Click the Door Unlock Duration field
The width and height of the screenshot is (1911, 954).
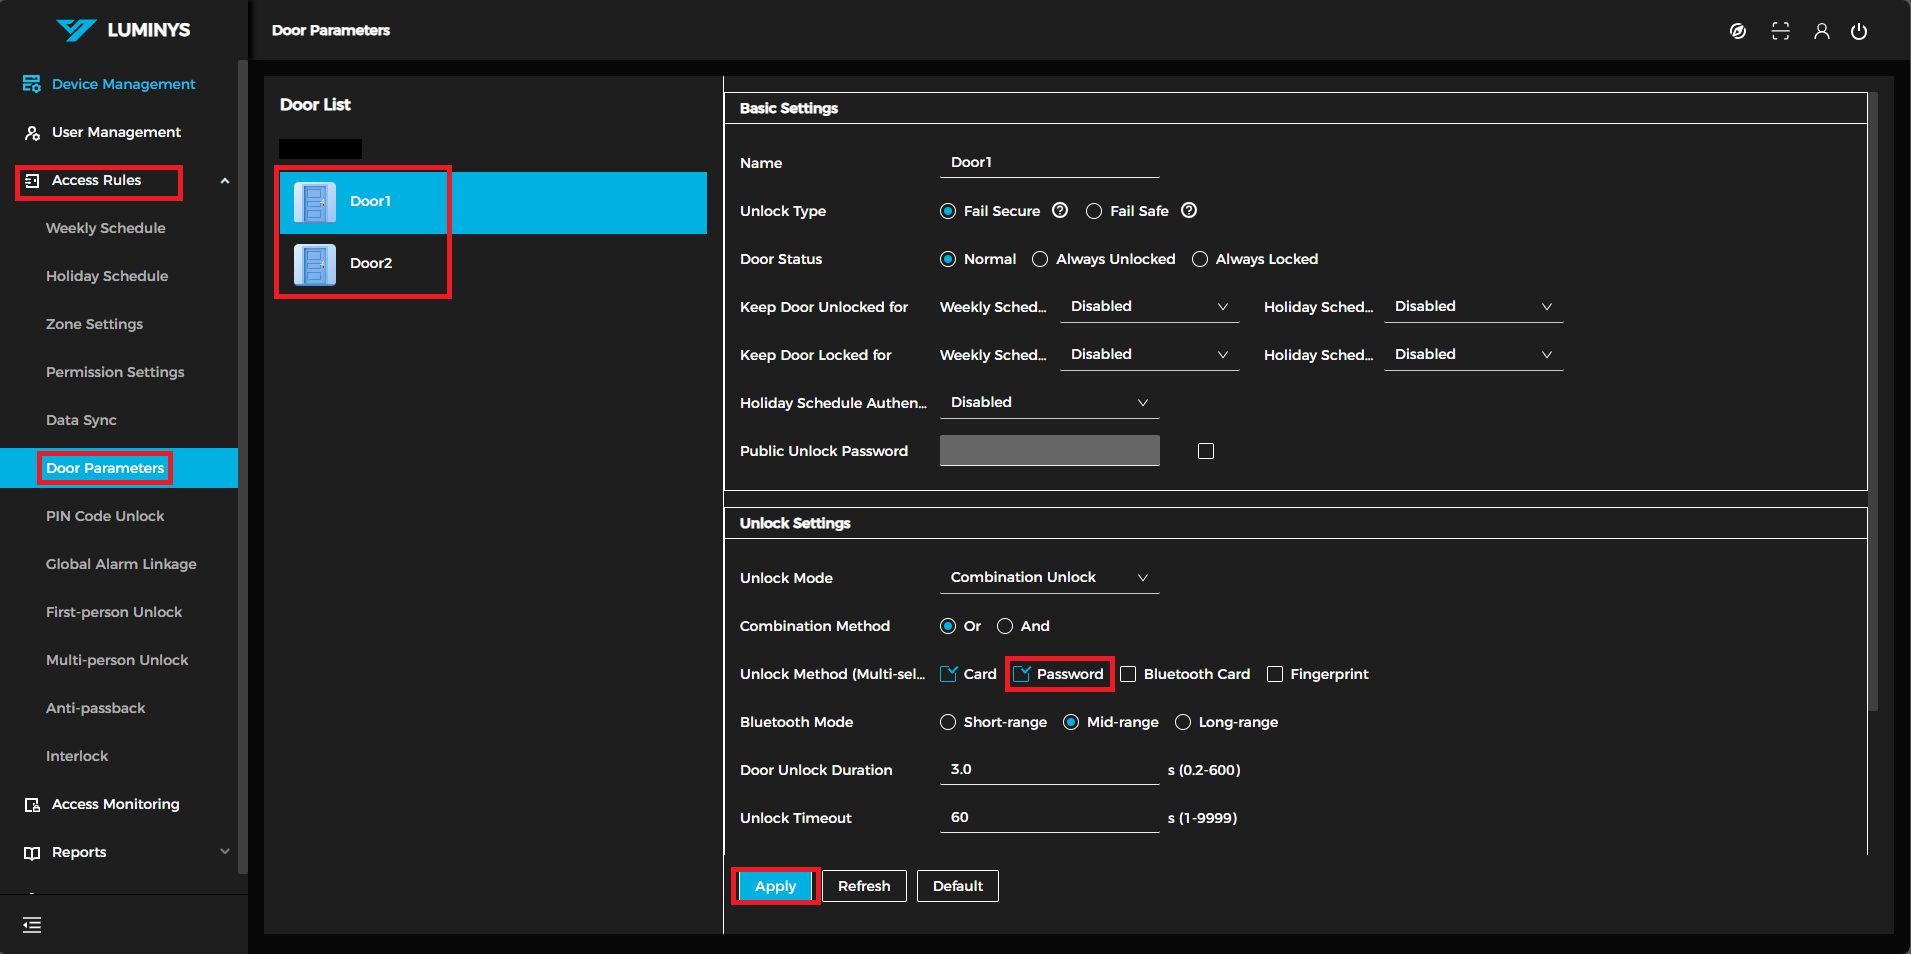tap(1049, 770)
